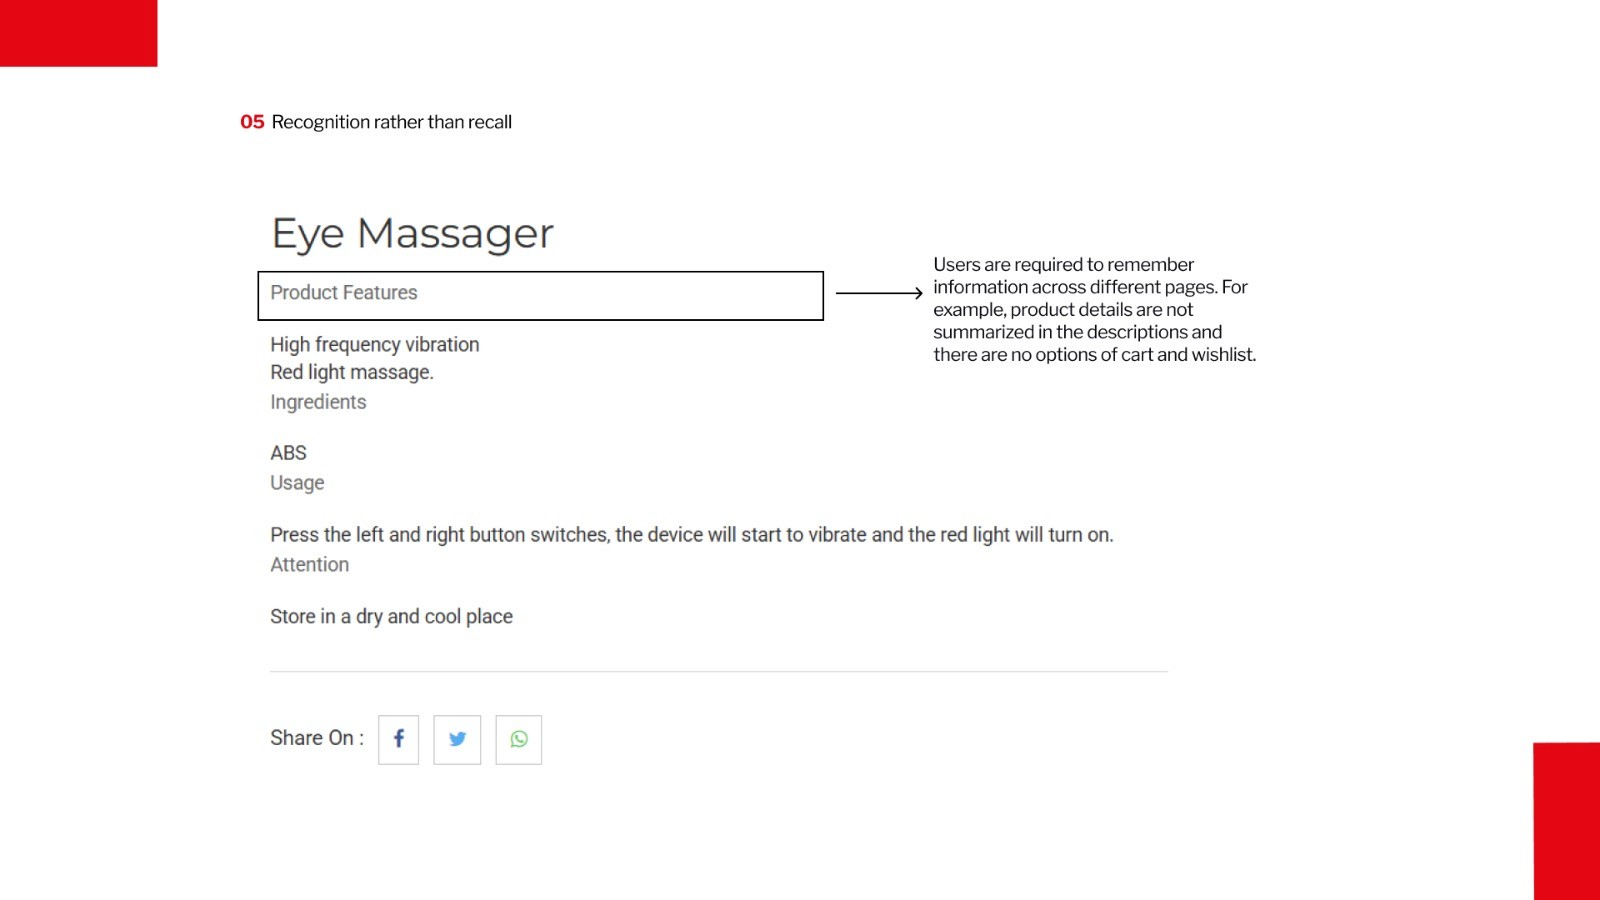Click the red '05' slide number
Image resolution: width=1600 pixels, height=900 pixels.
252,122
